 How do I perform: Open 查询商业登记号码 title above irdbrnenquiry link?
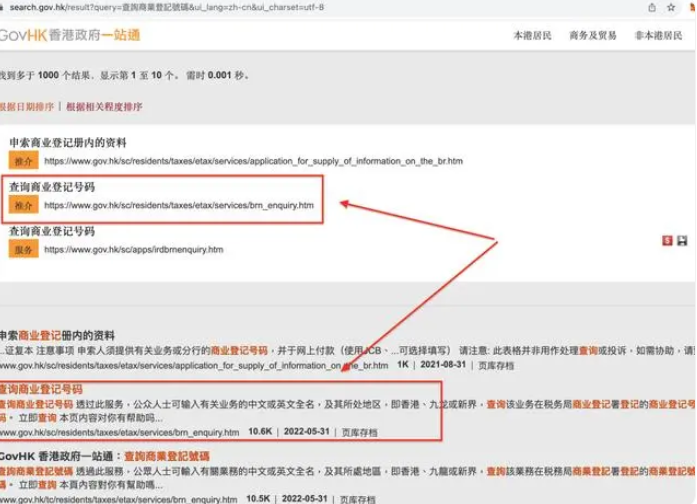pos(52,231)
